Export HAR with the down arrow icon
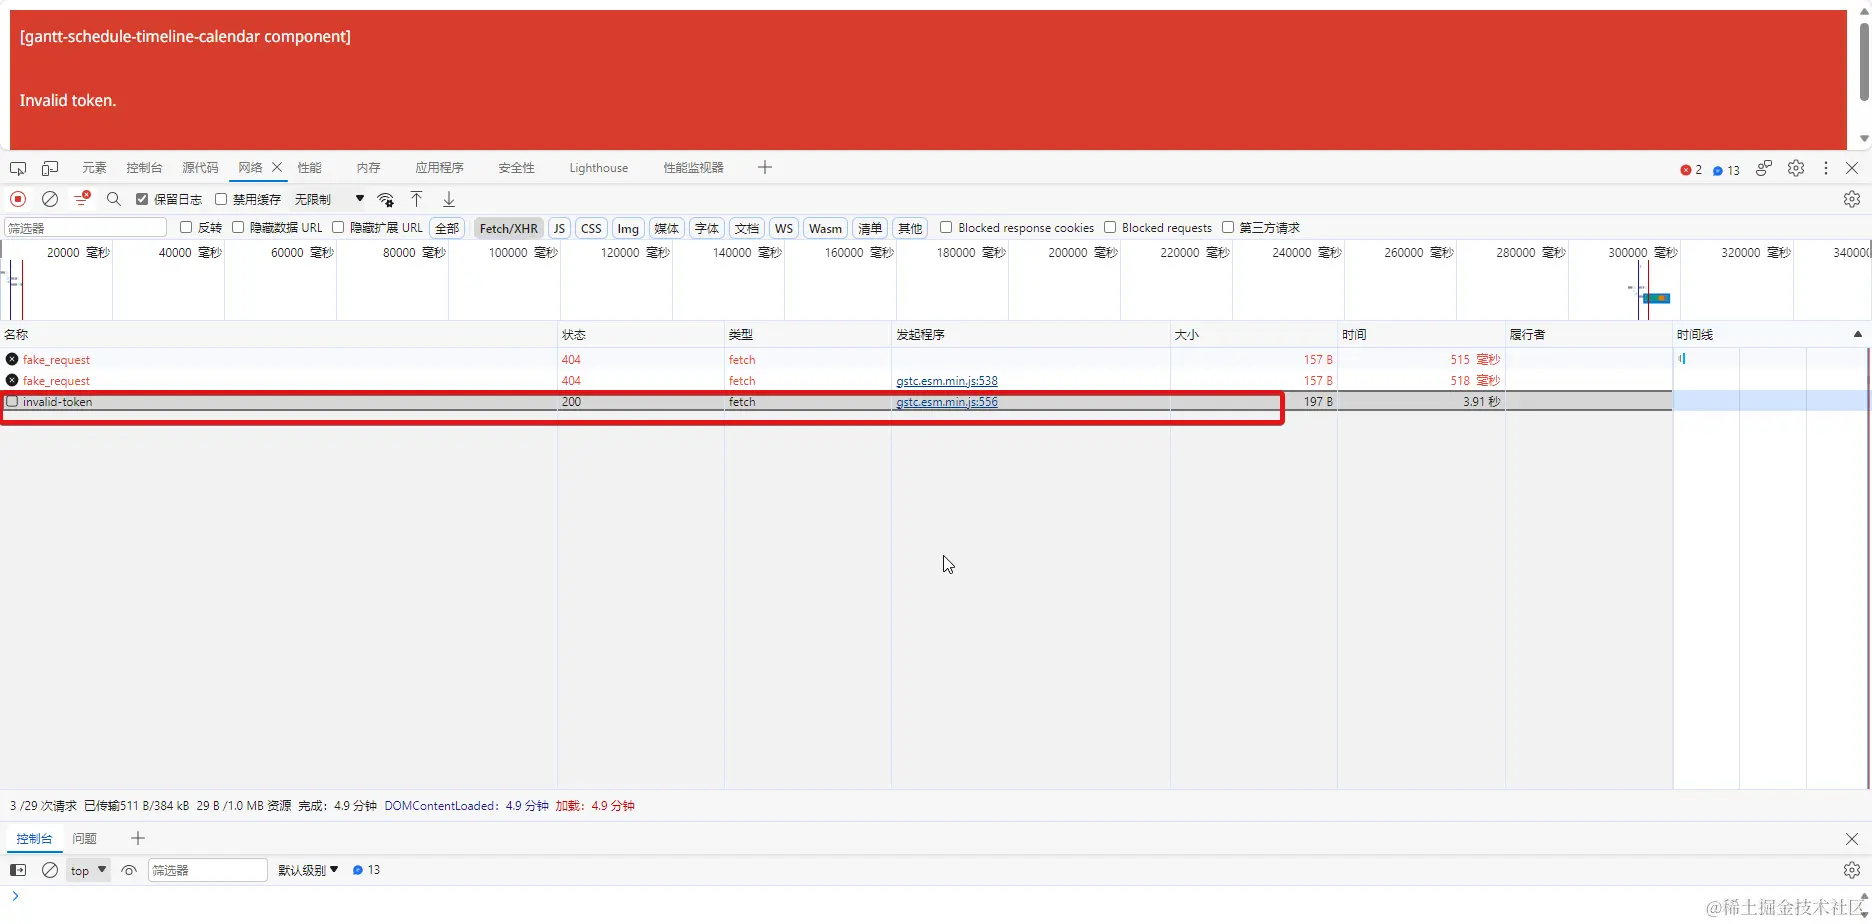The image size is (1872, 924). 449,199
